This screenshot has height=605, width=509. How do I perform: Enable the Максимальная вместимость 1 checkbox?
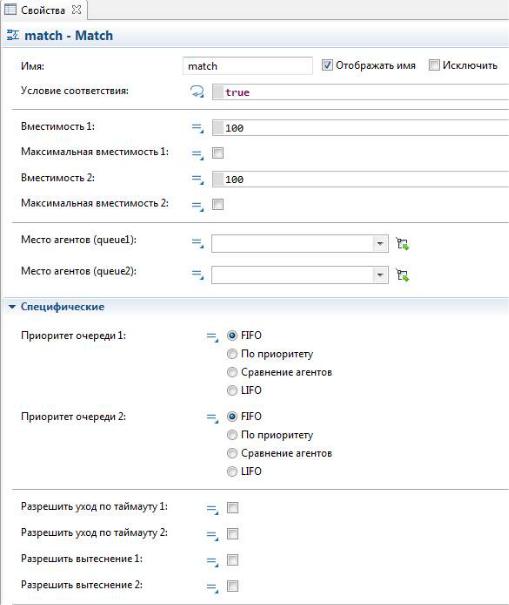coord(218,153)
